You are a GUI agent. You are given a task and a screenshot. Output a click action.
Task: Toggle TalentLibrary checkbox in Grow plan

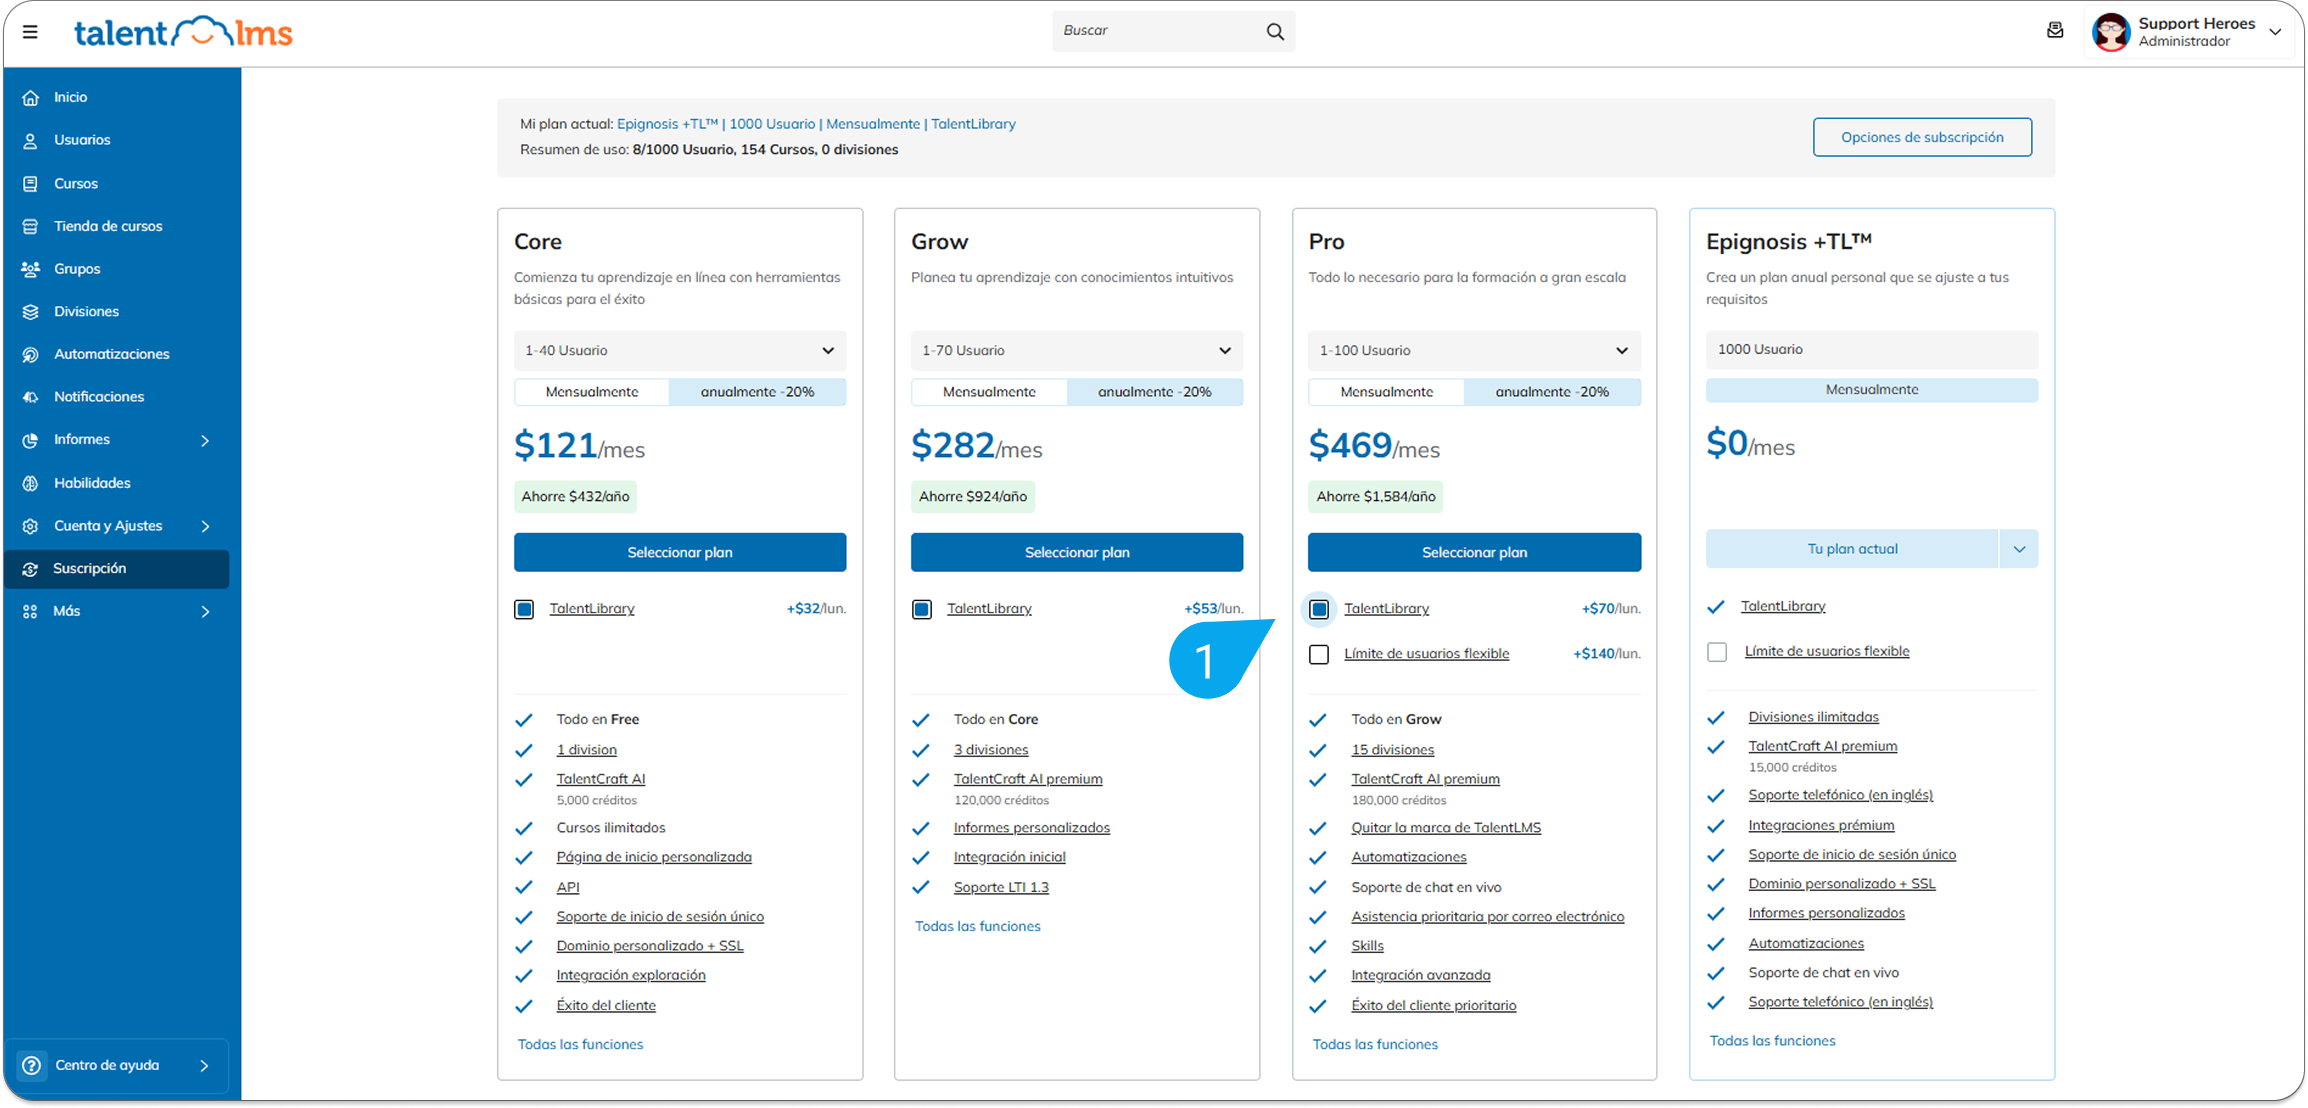coord(922,609)
